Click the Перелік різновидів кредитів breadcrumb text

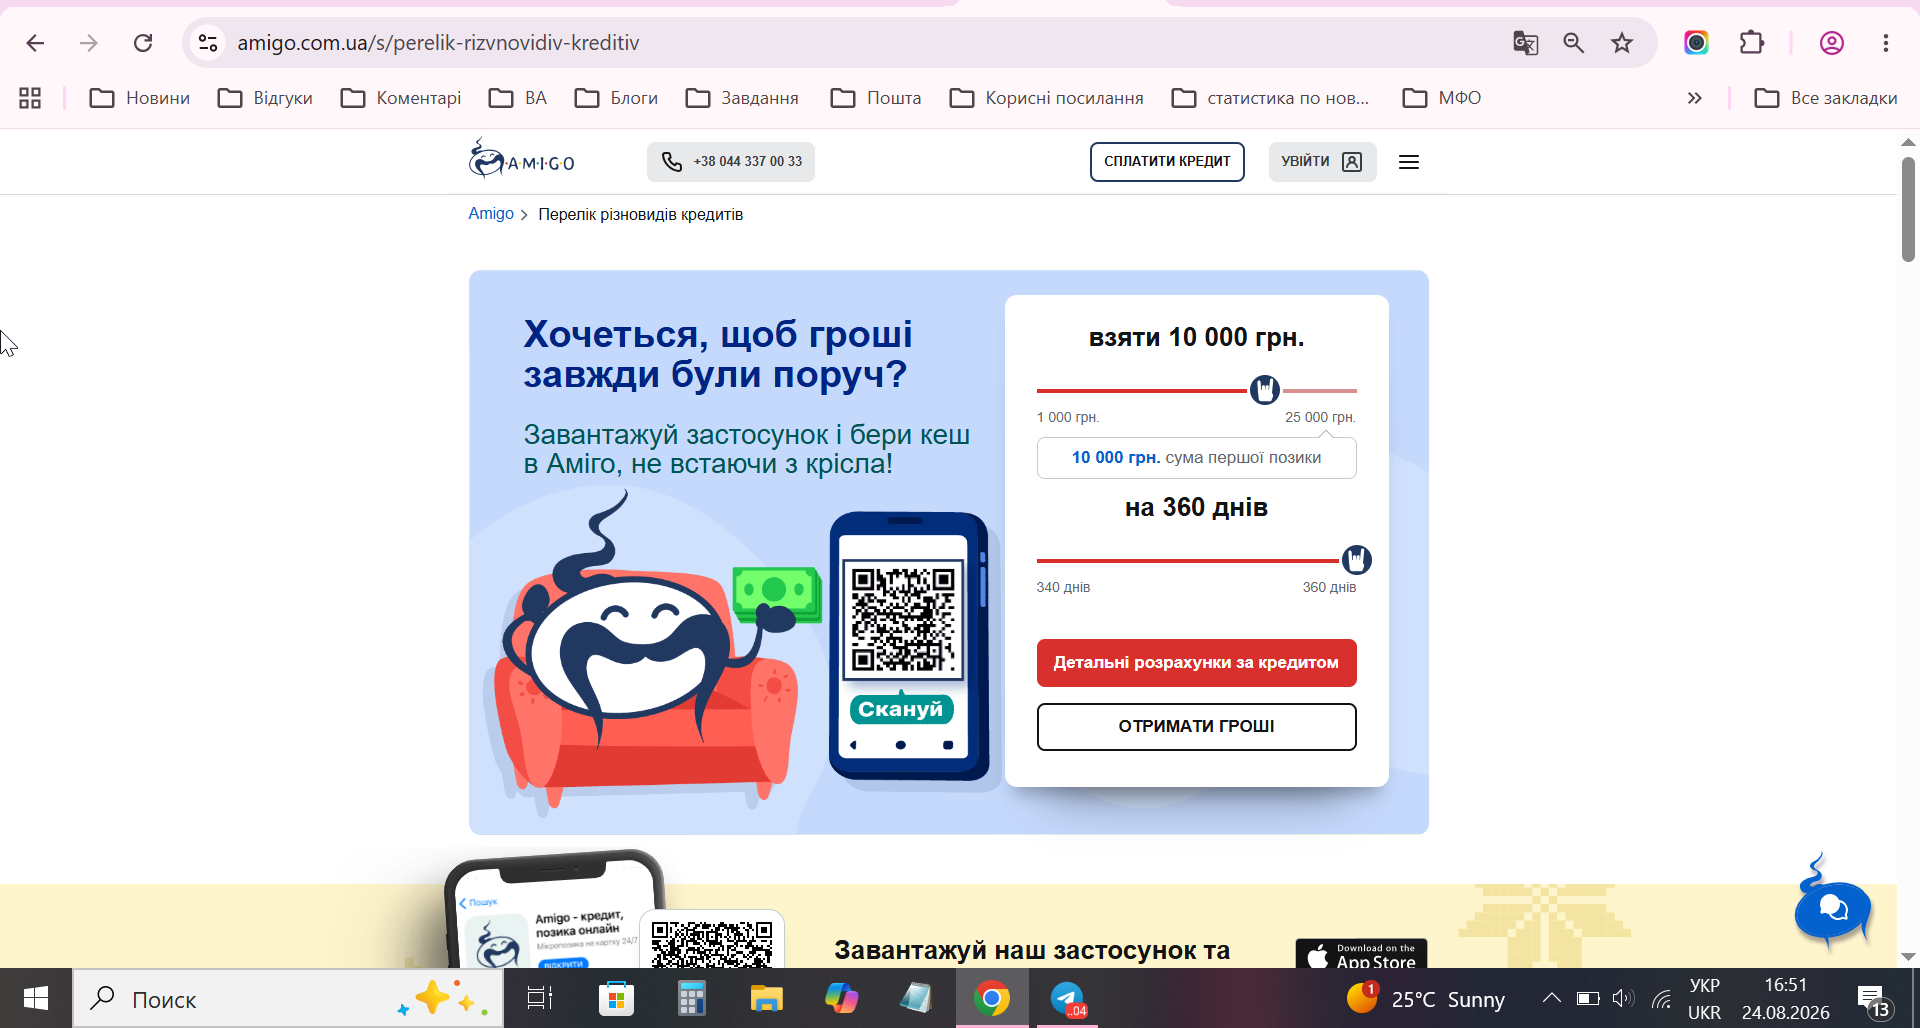pyautogui.click(x=641, y=215)
